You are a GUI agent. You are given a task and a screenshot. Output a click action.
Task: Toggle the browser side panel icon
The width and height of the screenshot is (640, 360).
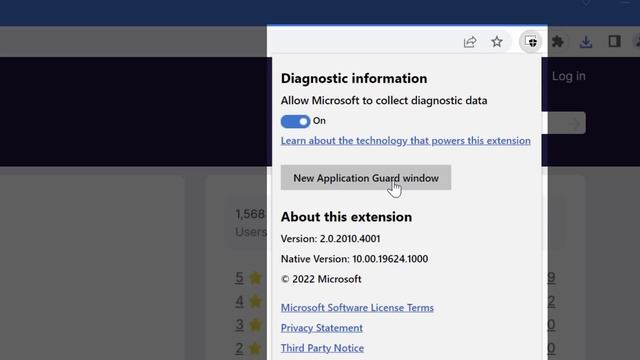coord(614,41)
